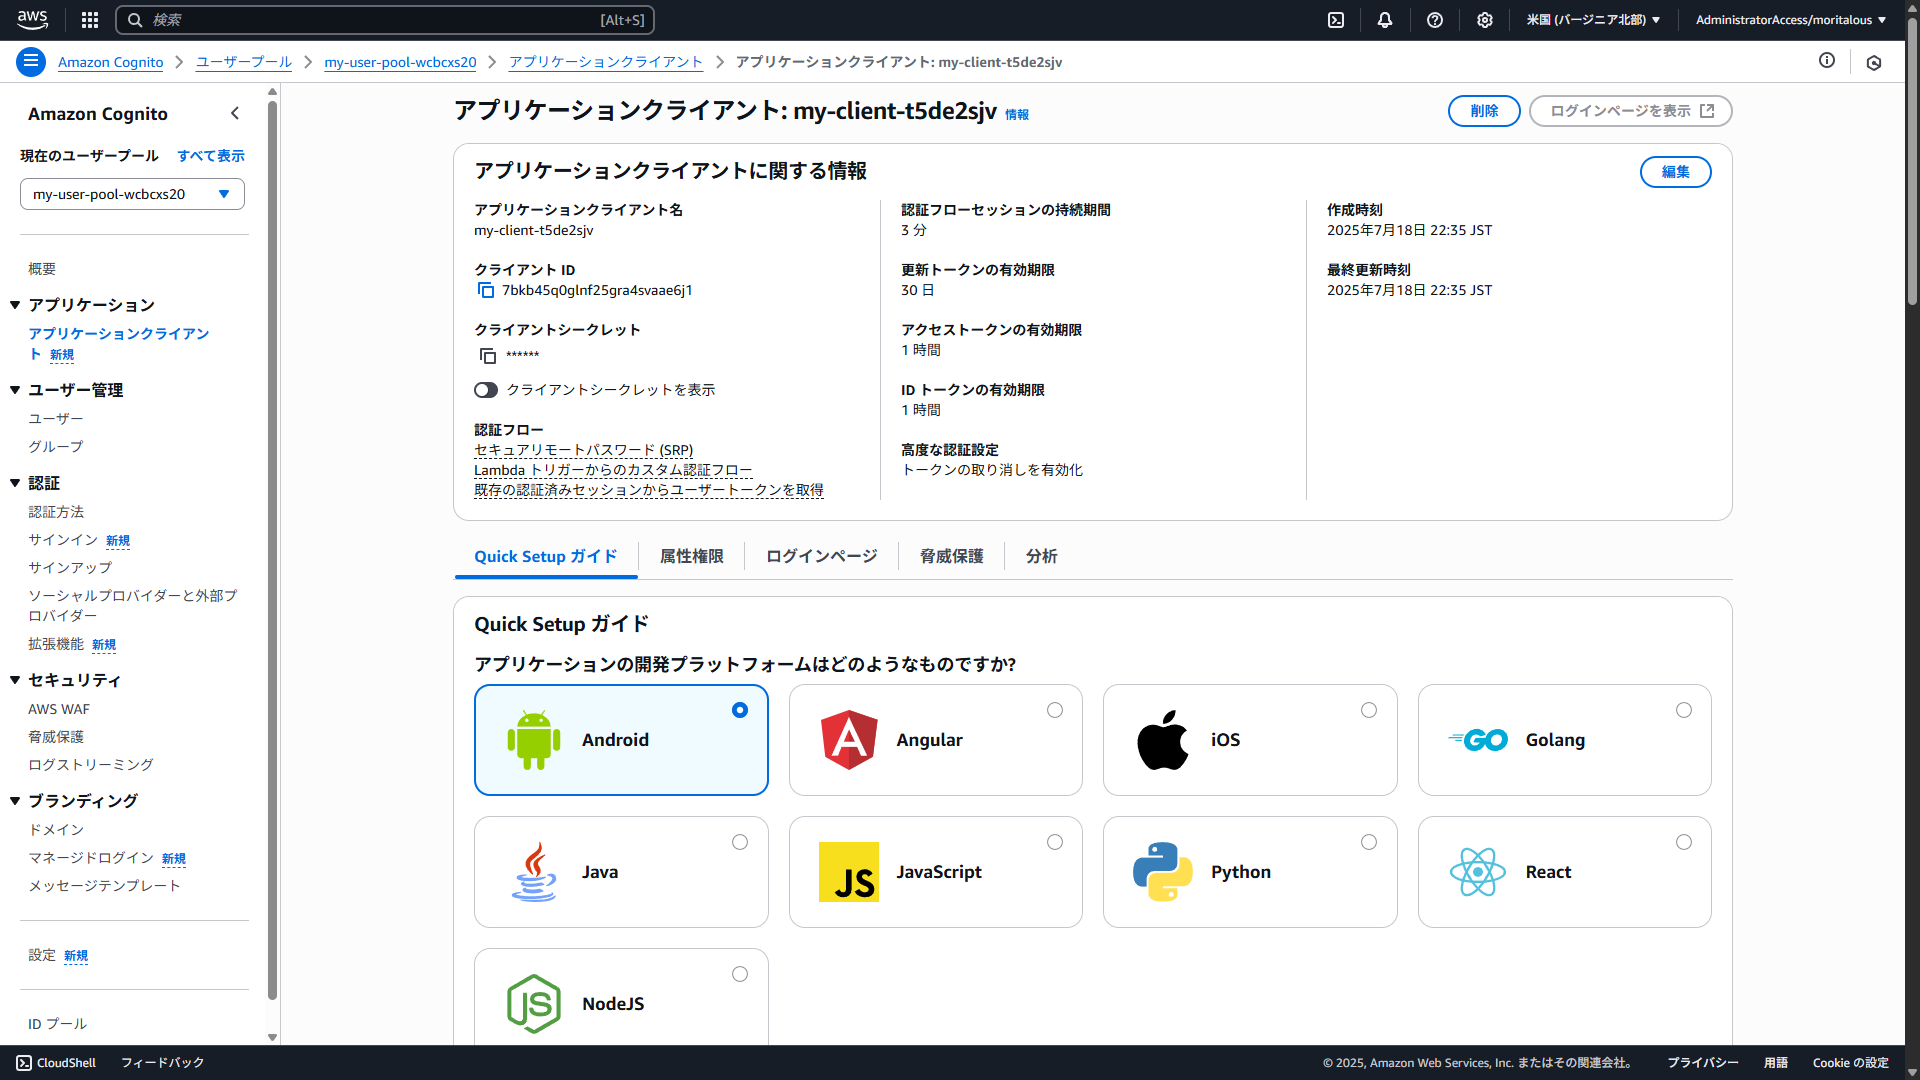The width and height of the screenshot is (1920, 1080).
Task: Open the settings gear icon
Action: tap(1485, 20)
